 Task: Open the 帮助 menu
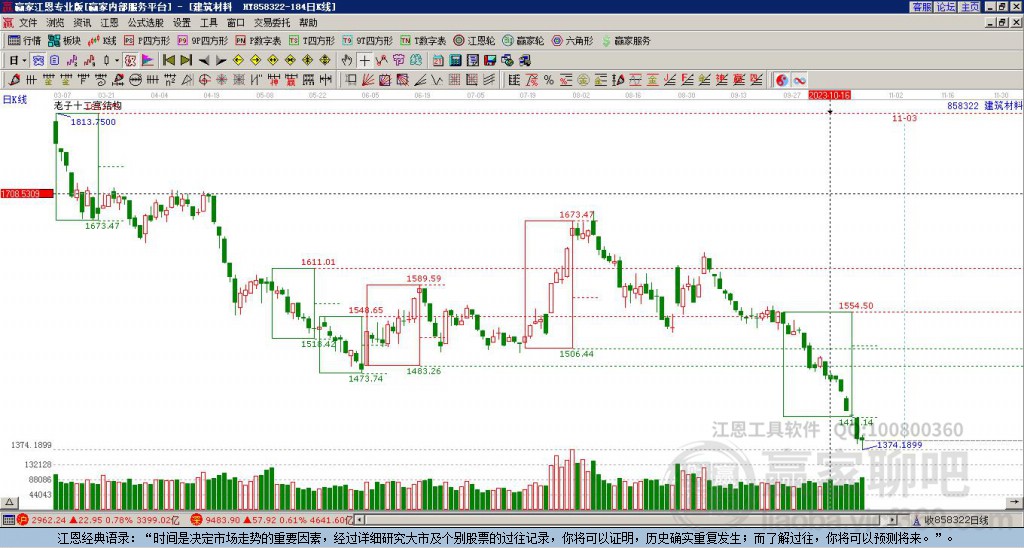pyautogui.click(x=308, y=23)
